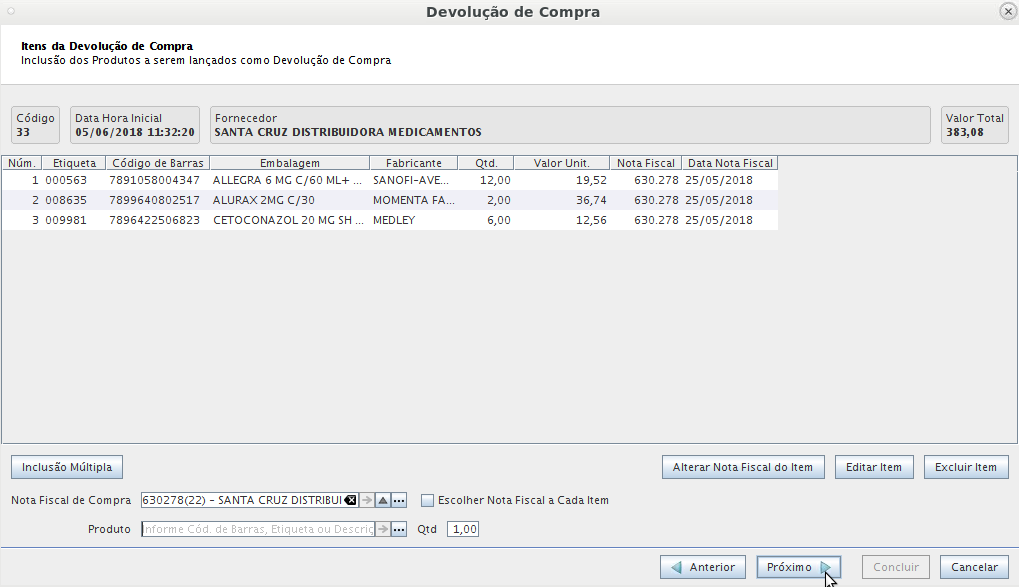Click the MEDLEY fabricante cell
Screen dimensions: 1019x587
point(413,220)
